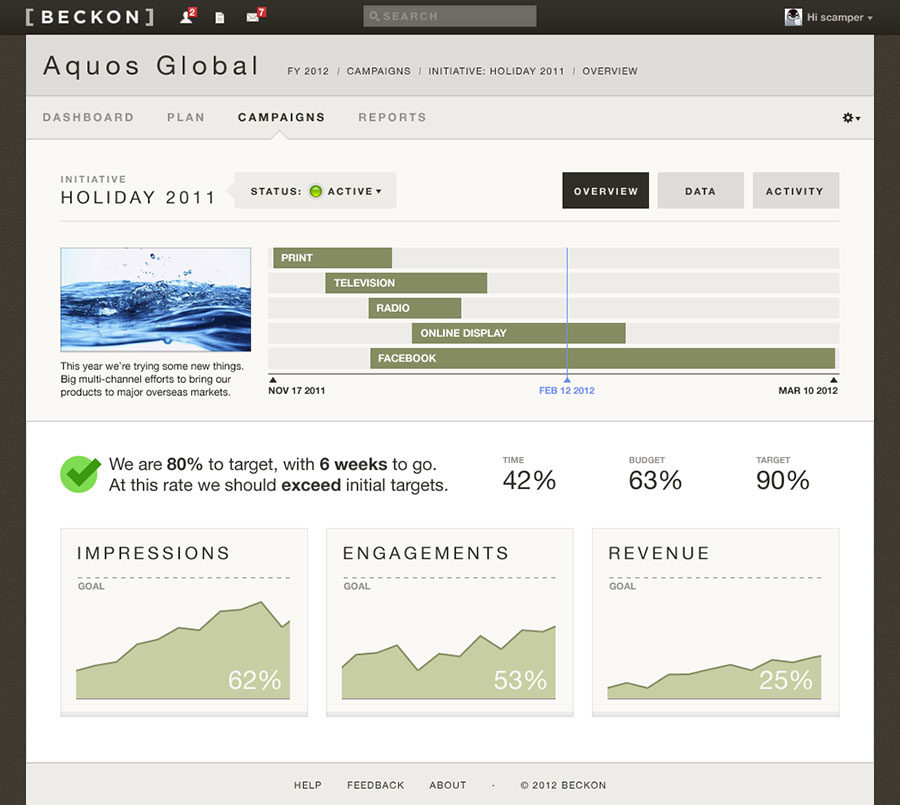900x805 pixels.
Task: Select the Radio campaign bar
Action: pyautogui.click(x=414, y=308)
